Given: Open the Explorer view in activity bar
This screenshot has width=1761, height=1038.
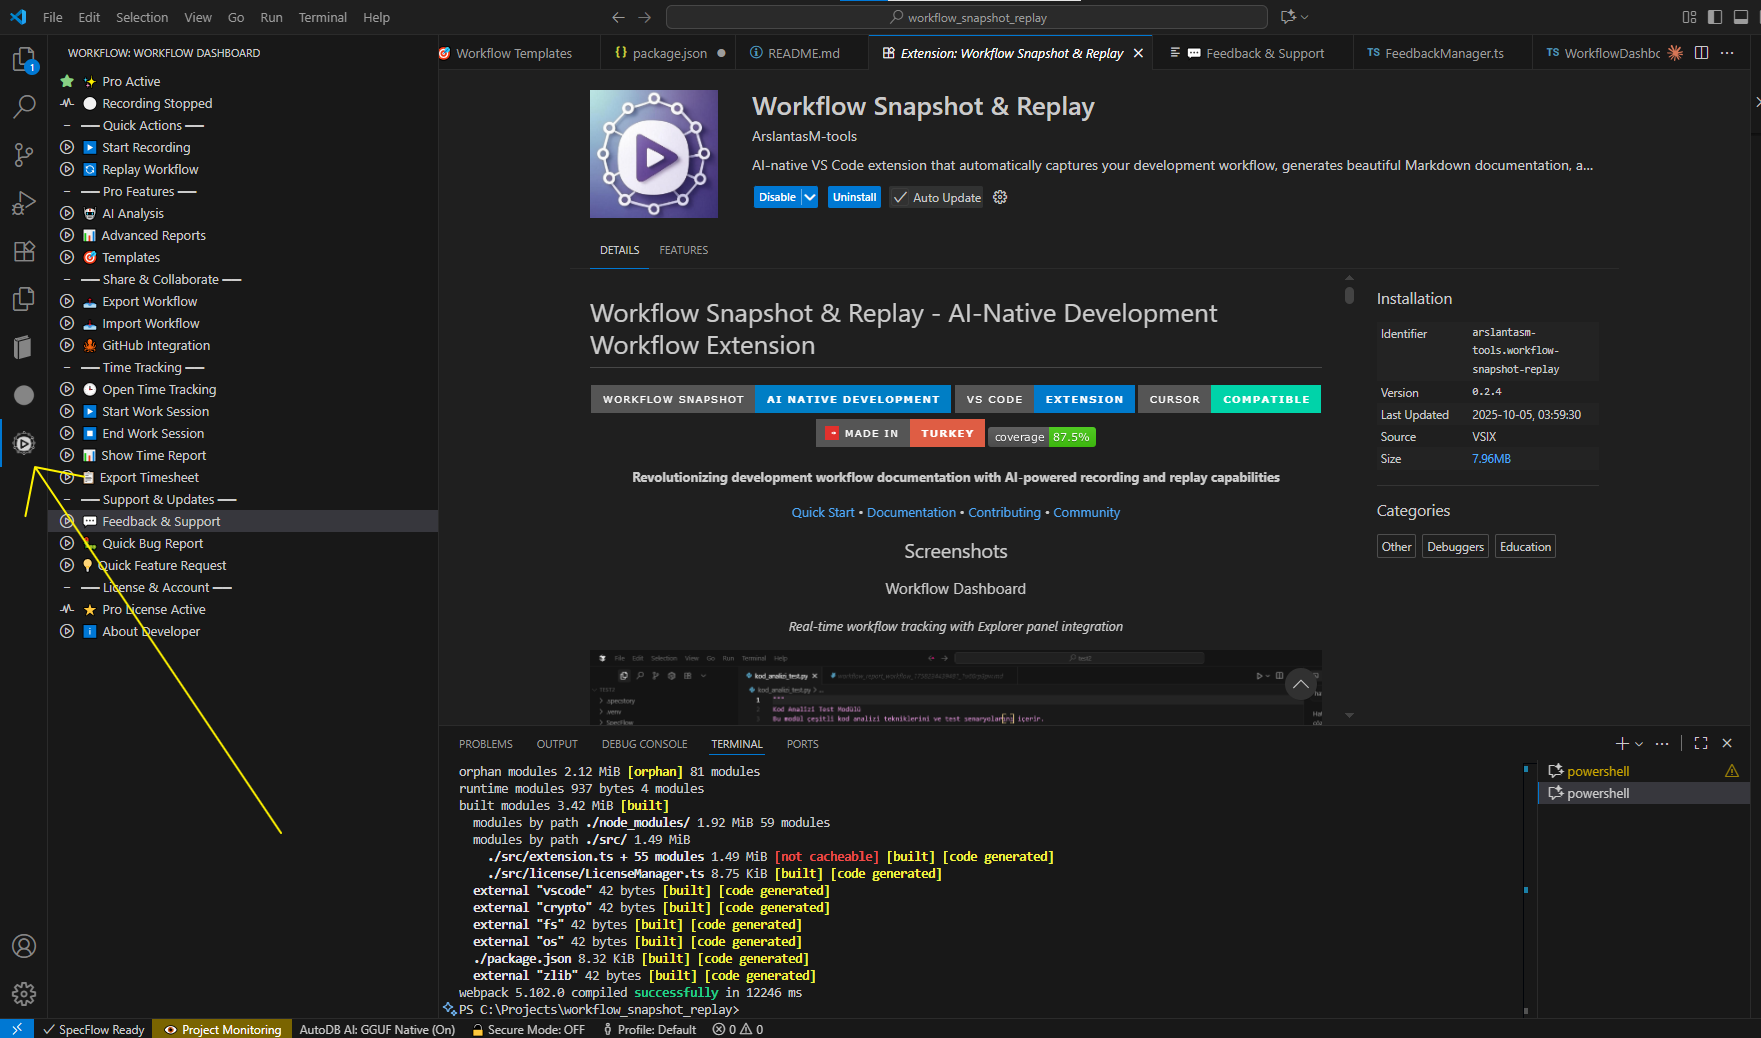Looking at the screenshot, I should click(x=23, y=60).
